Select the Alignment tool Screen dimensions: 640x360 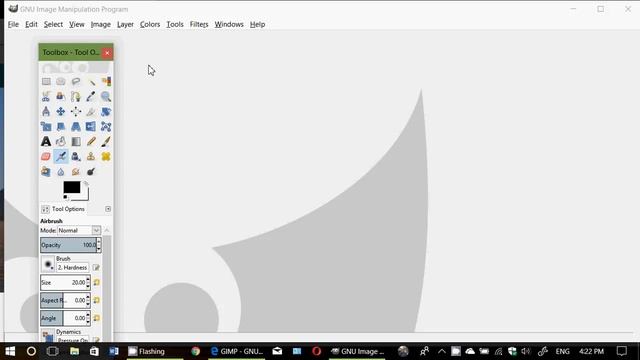pyautogui.click(x=76, y=111)
